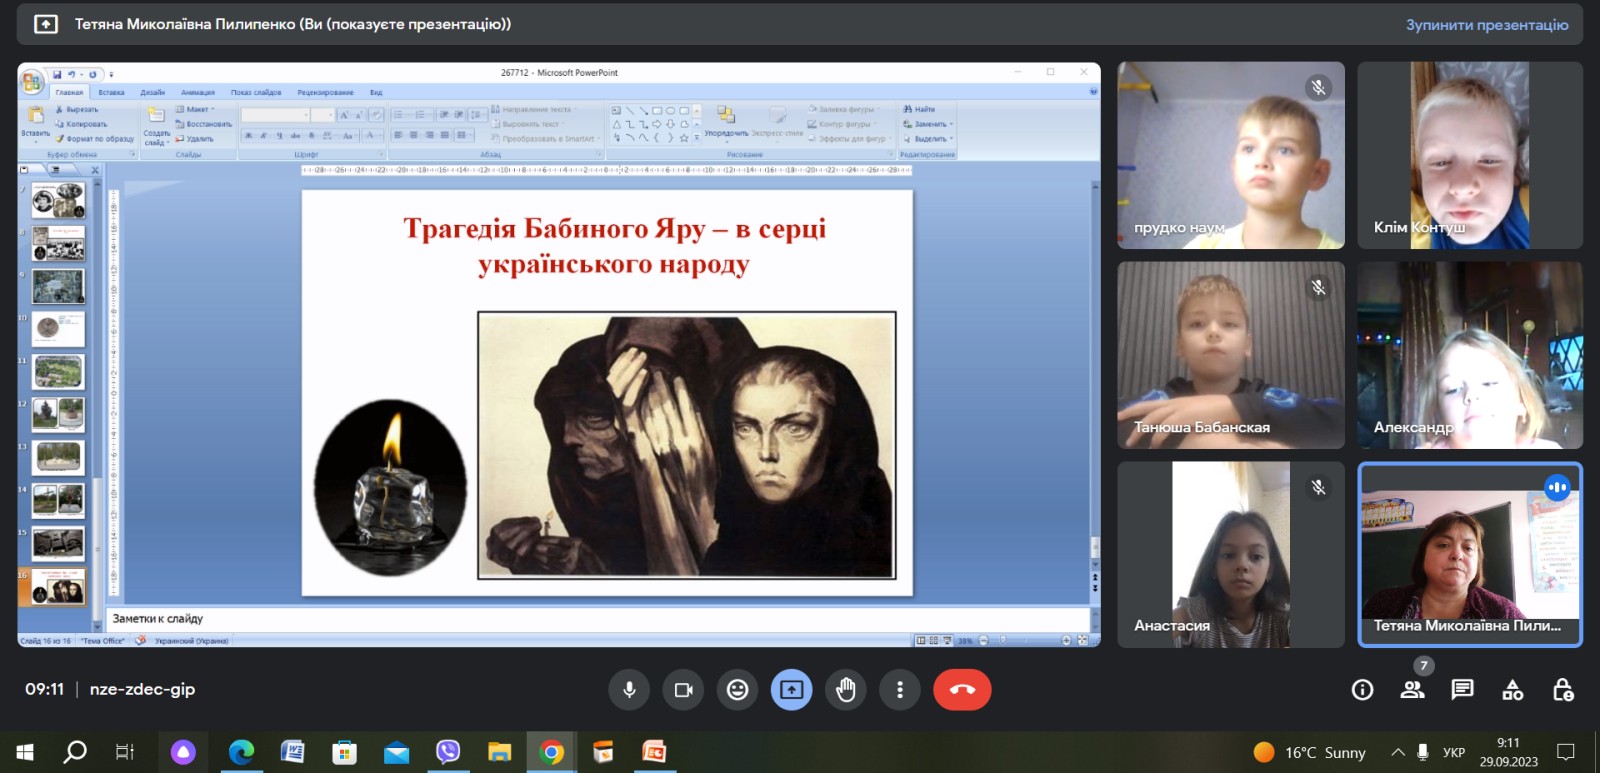1600x773 pixels.
Task: Click the Вставить paste button
Action: point(35,123)
